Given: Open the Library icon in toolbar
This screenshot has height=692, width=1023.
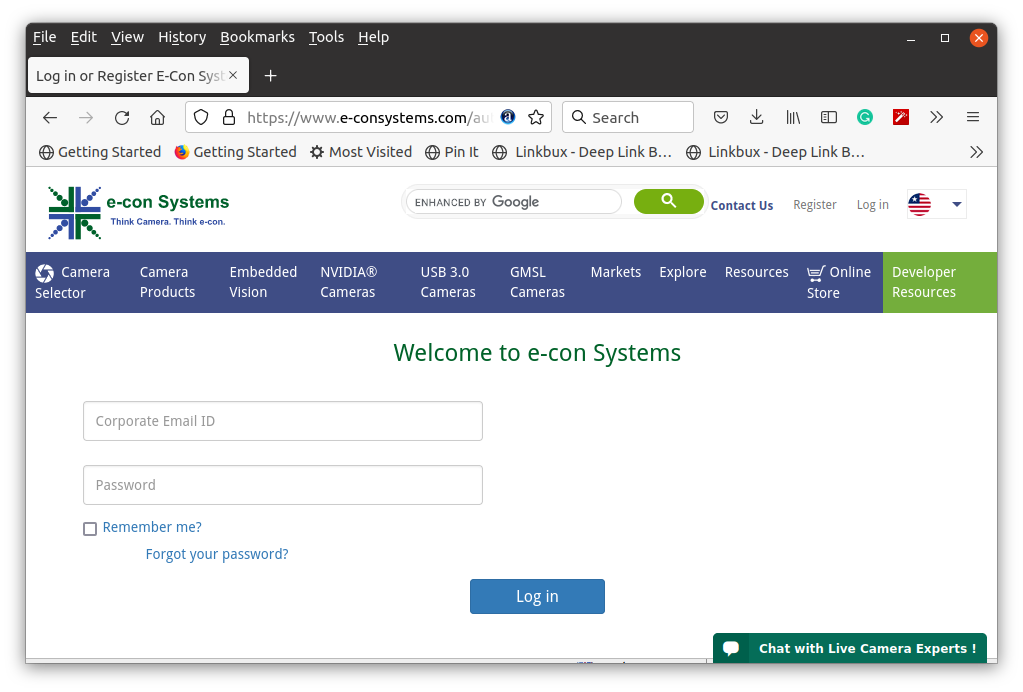Looking at the screenshot, I should pos(793,117).
